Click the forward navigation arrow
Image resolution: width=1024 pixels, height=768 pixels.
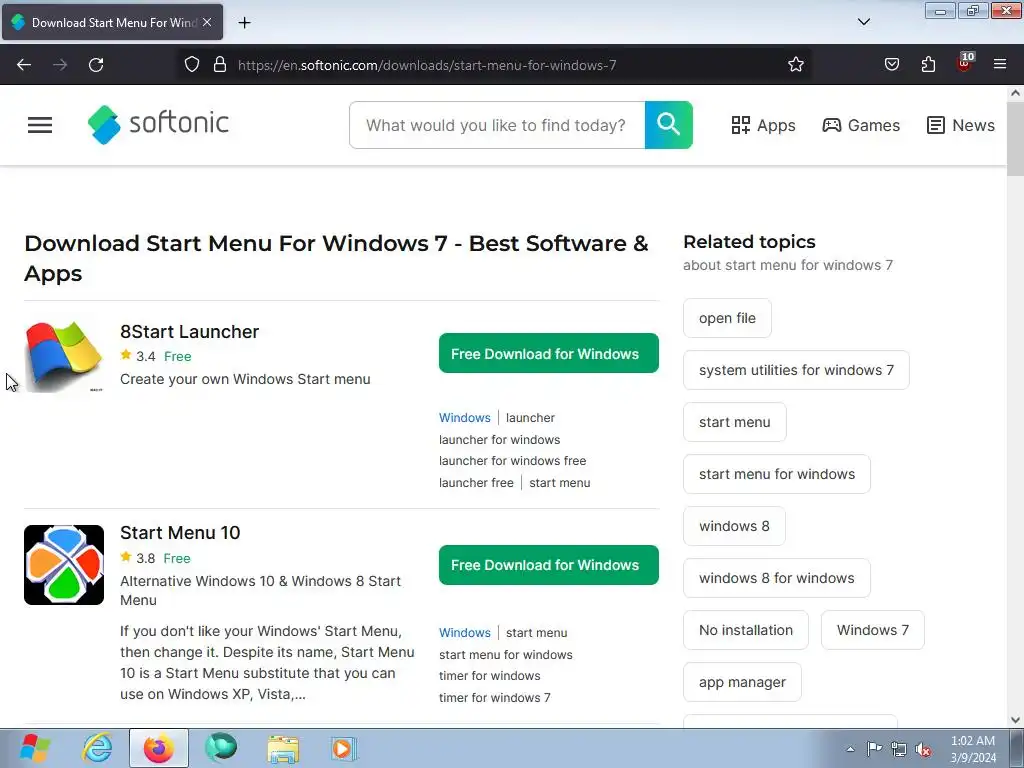[x=60, y=65]
